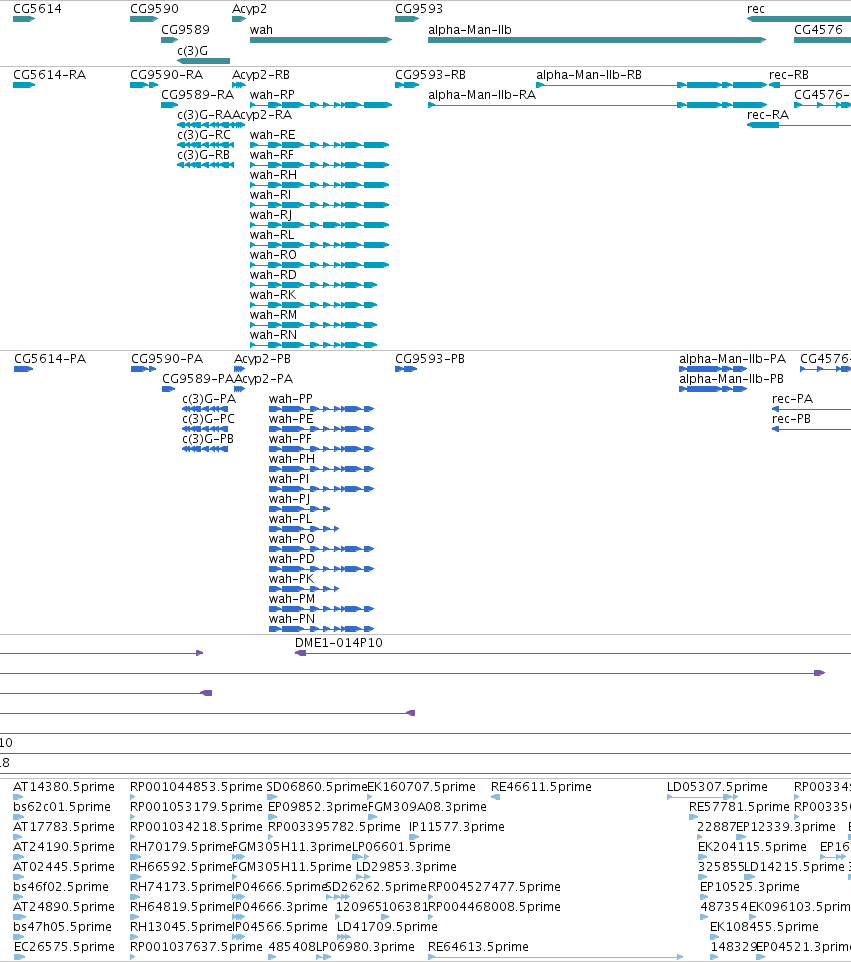Click the wah-RF transcript label

[272, 155]
